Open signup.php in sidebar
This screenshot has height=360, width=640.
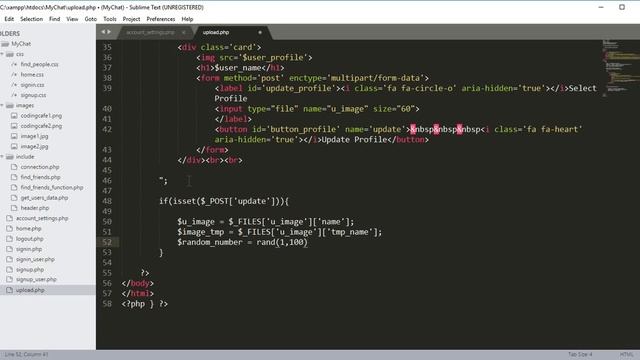30,269
